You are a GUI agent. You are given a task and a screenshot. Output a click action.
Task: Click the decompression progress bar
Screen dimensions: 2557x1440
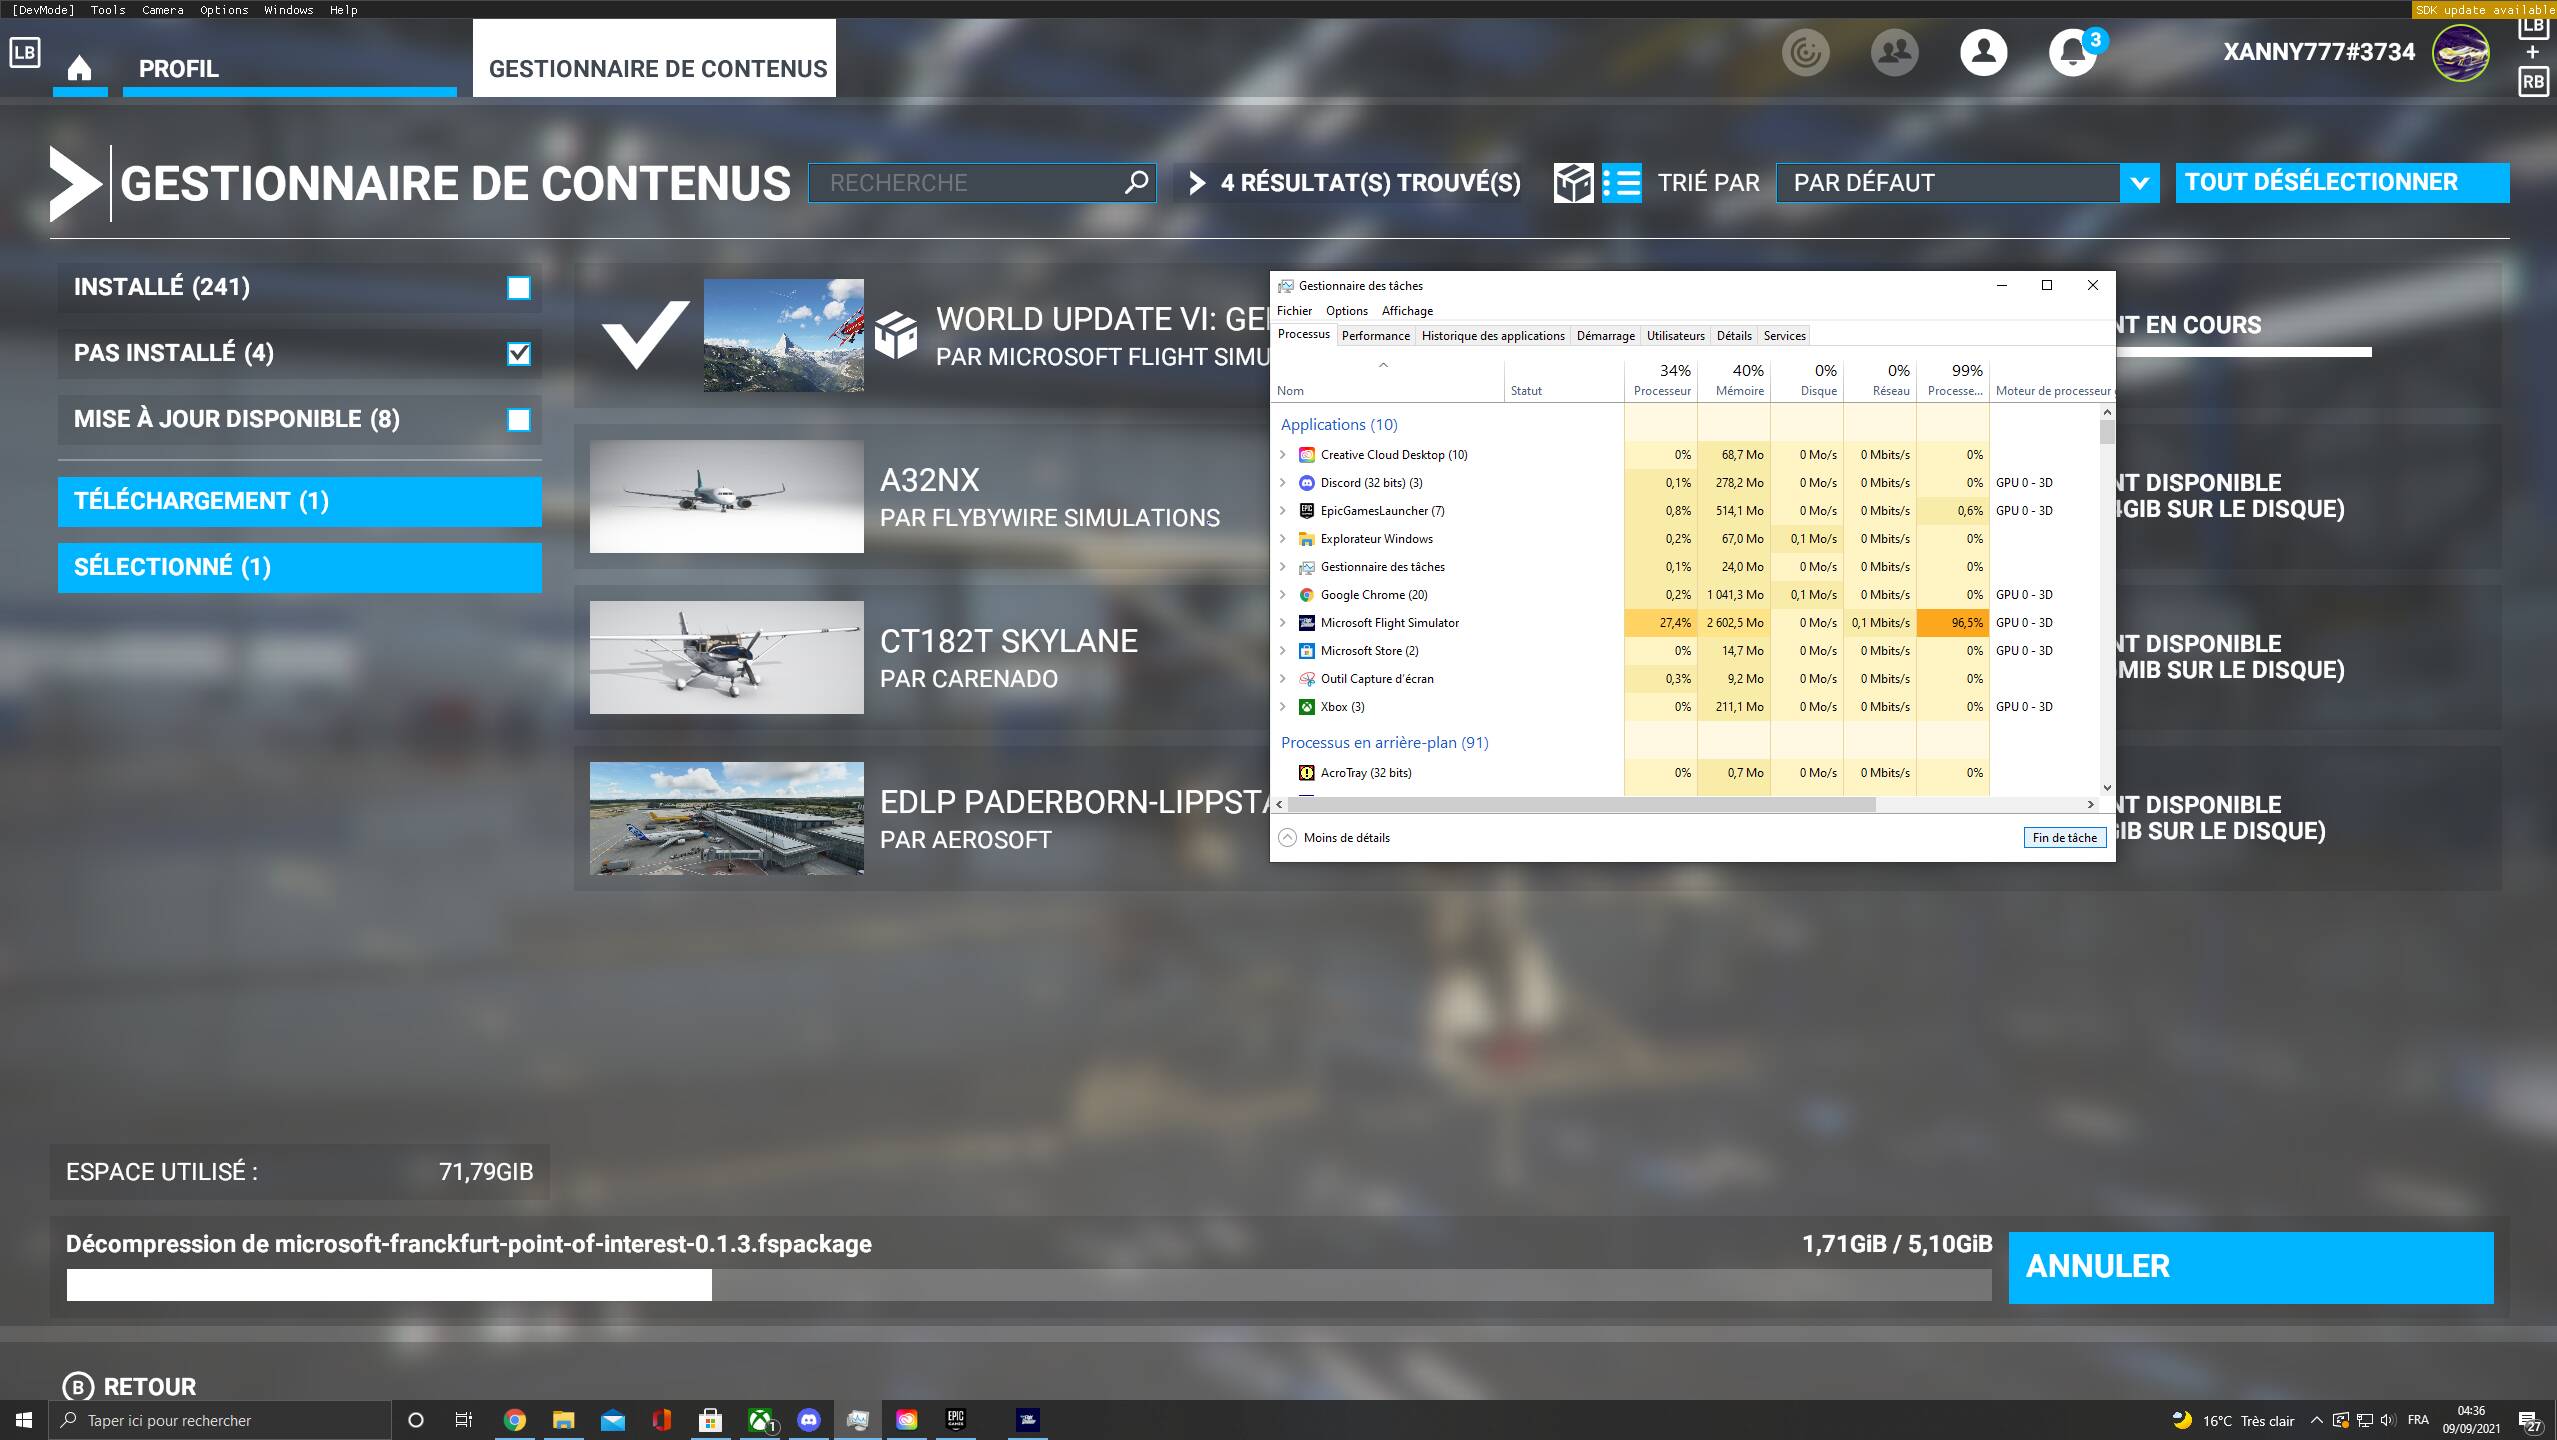[1029, 1285]
